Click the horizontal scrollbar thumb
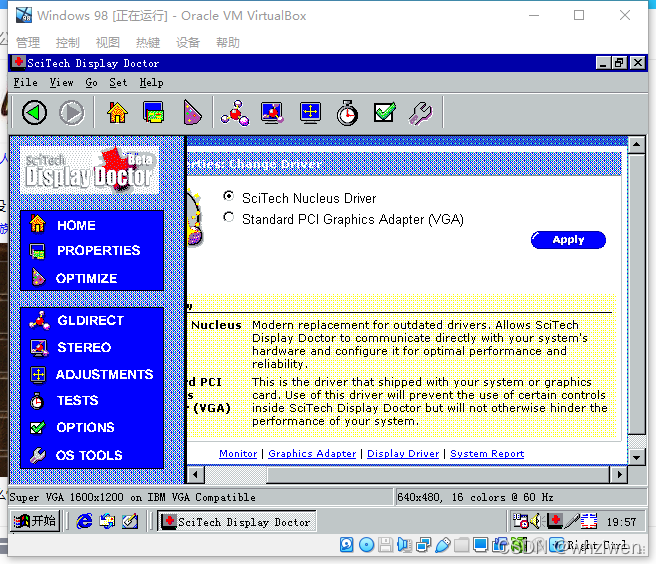 pyautogui.click(x=438, y=475)
